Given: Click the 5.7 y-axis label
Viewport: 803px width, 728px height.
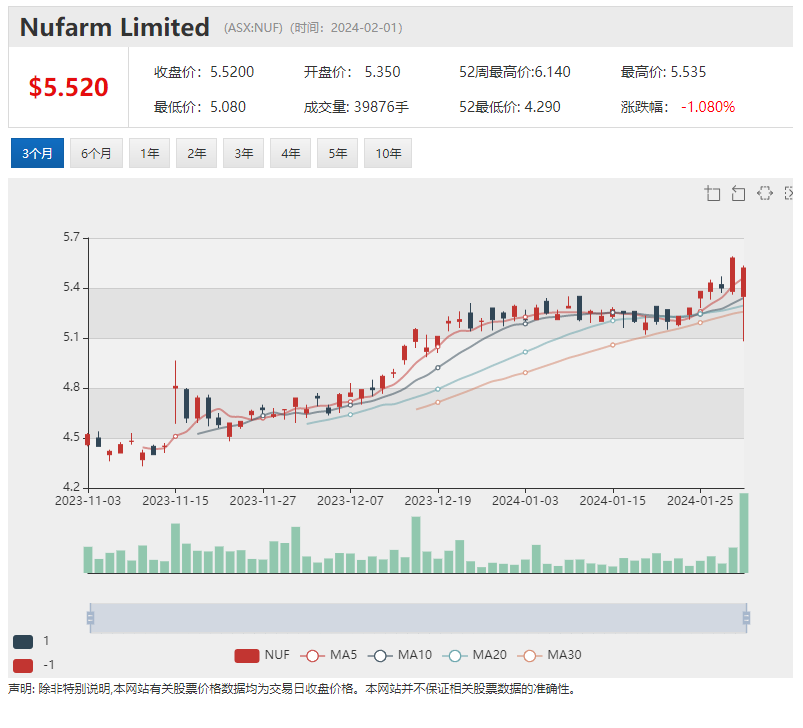Looking at the screenshot, I should pyautogui.click(x=72, y=237).
